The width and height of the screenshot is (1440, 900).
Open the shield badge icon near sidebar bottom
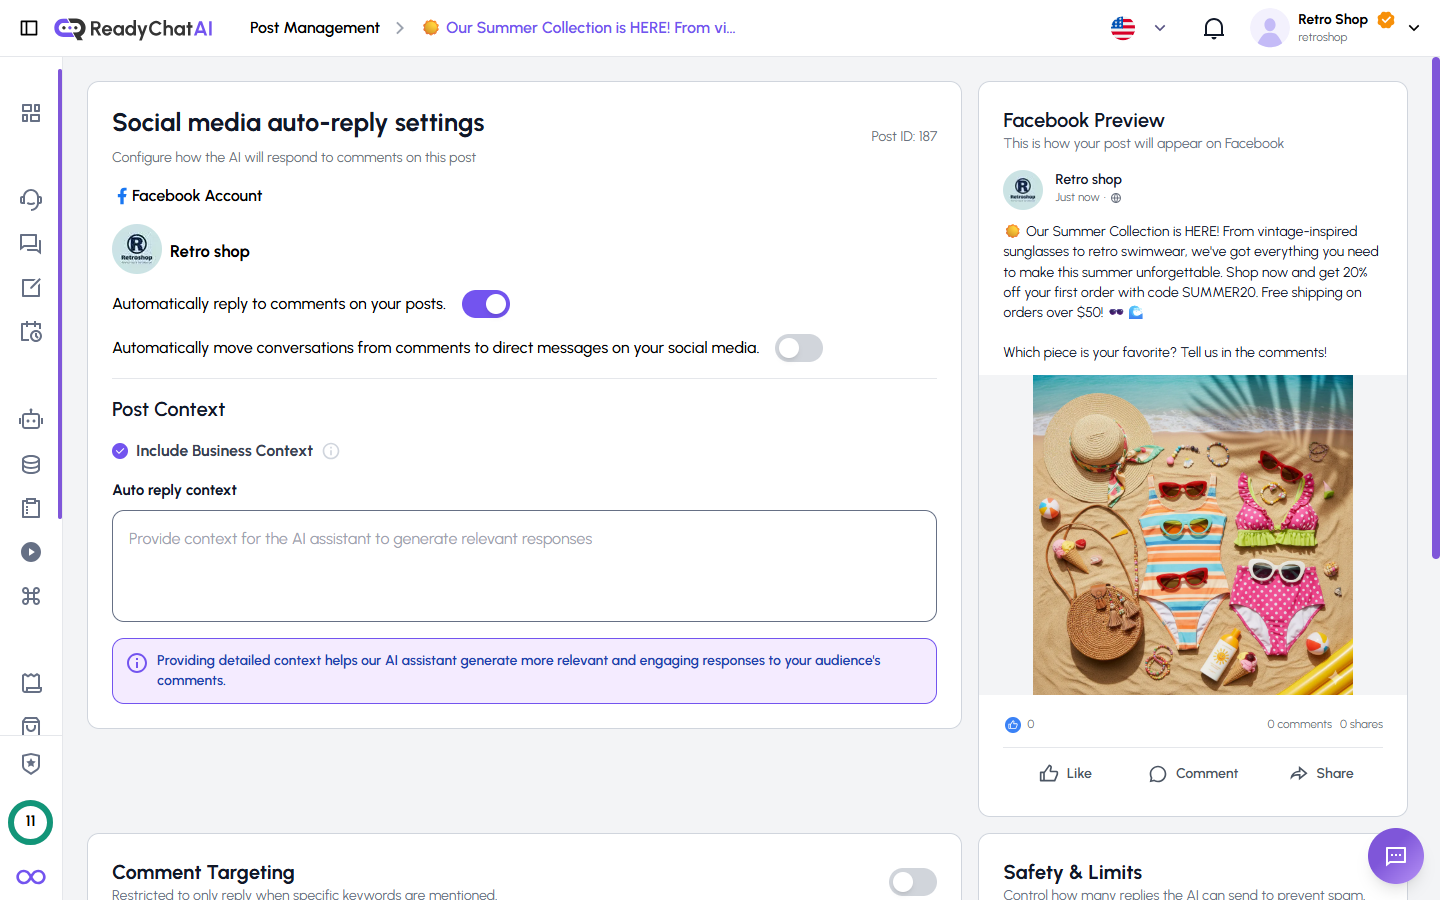coord(31,763)
